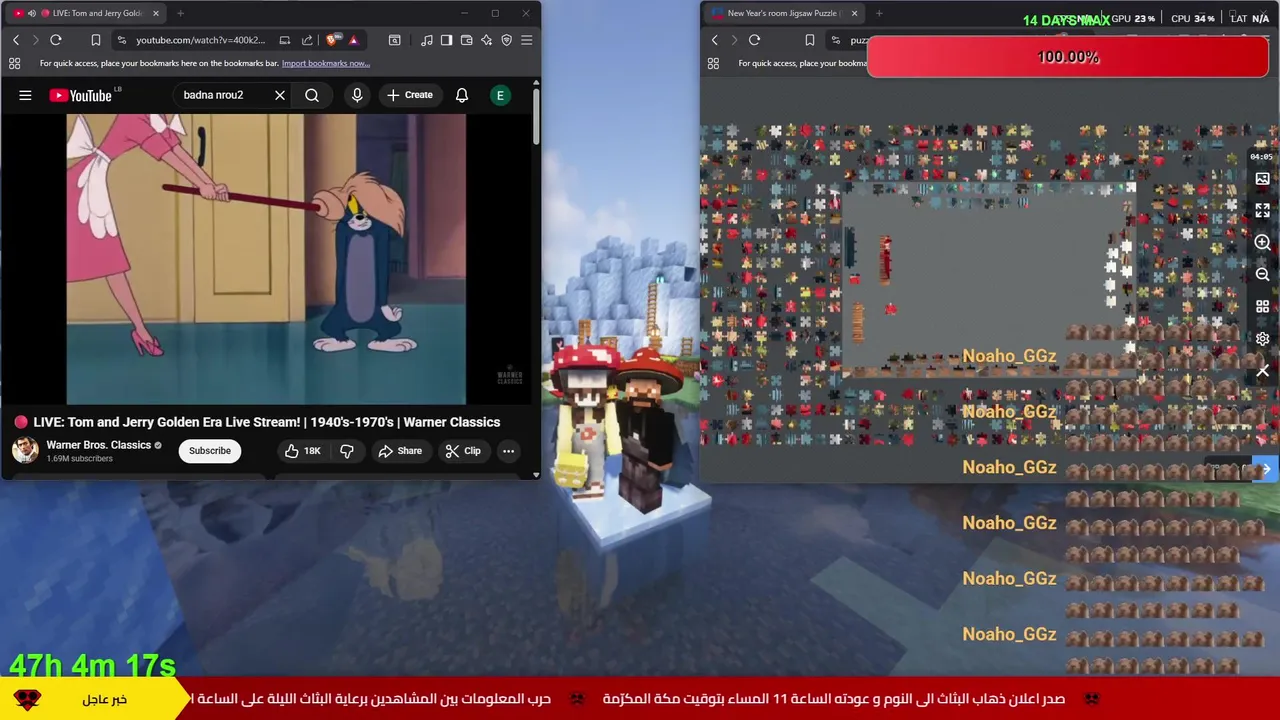This screenshot has height=720, width=1280.
Task: Click the Tom and Jerry video player
Action: coord(266,259)
